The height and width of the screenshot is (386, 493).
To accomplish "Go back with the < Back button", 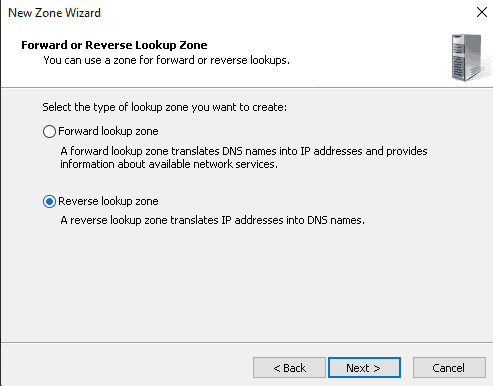I will [x=289, y=368].
